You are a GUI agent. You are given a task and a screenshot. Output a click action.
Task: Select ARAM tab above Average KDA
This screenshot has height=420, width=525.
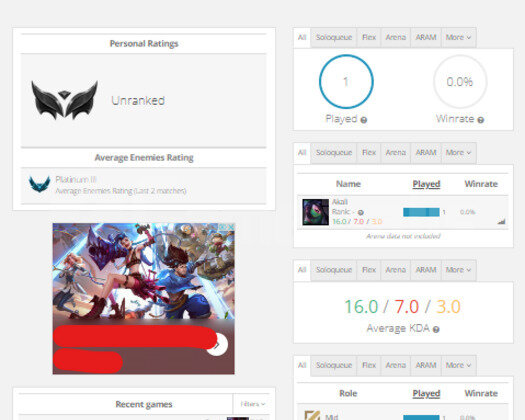(426, 270)
